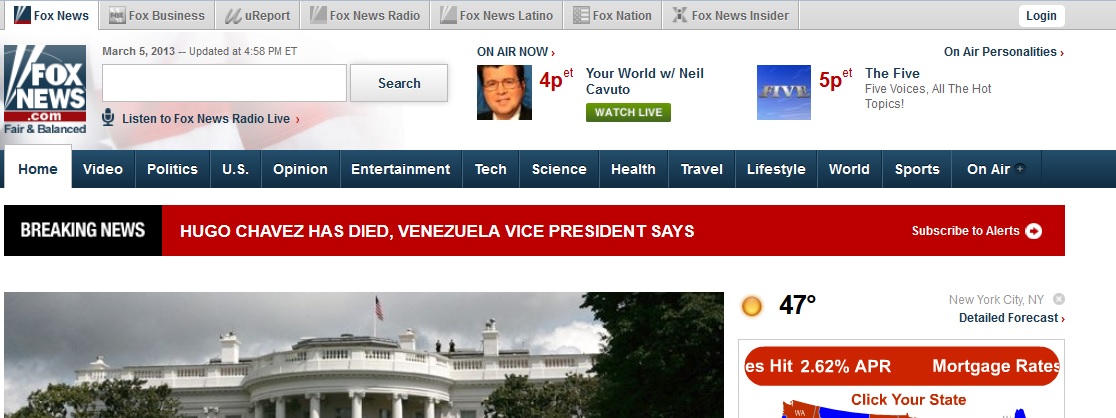Click the Fox News Insider icon
The width and height of the screenshot is (1116, 418).
click(x=680, y=15)
